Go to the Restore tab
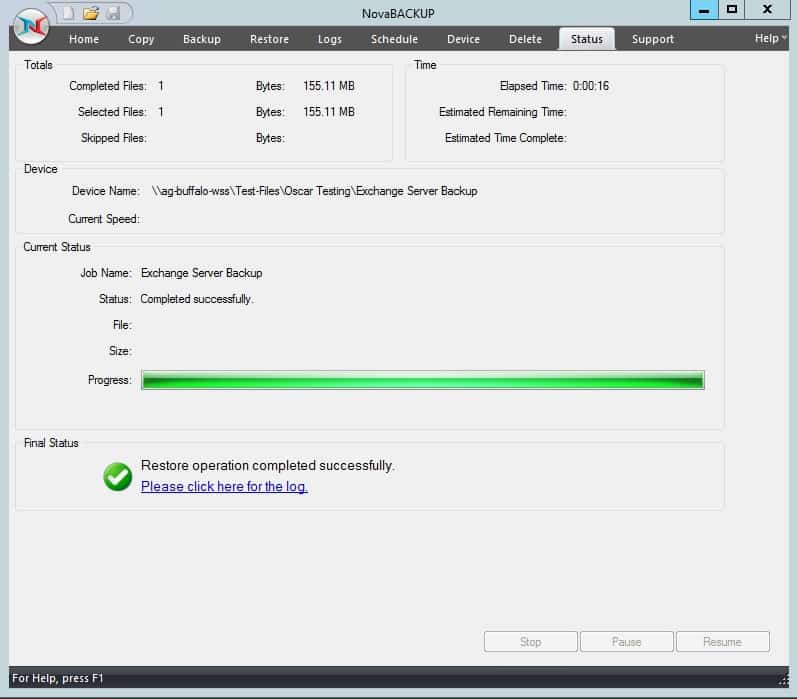 pos(269,39)
